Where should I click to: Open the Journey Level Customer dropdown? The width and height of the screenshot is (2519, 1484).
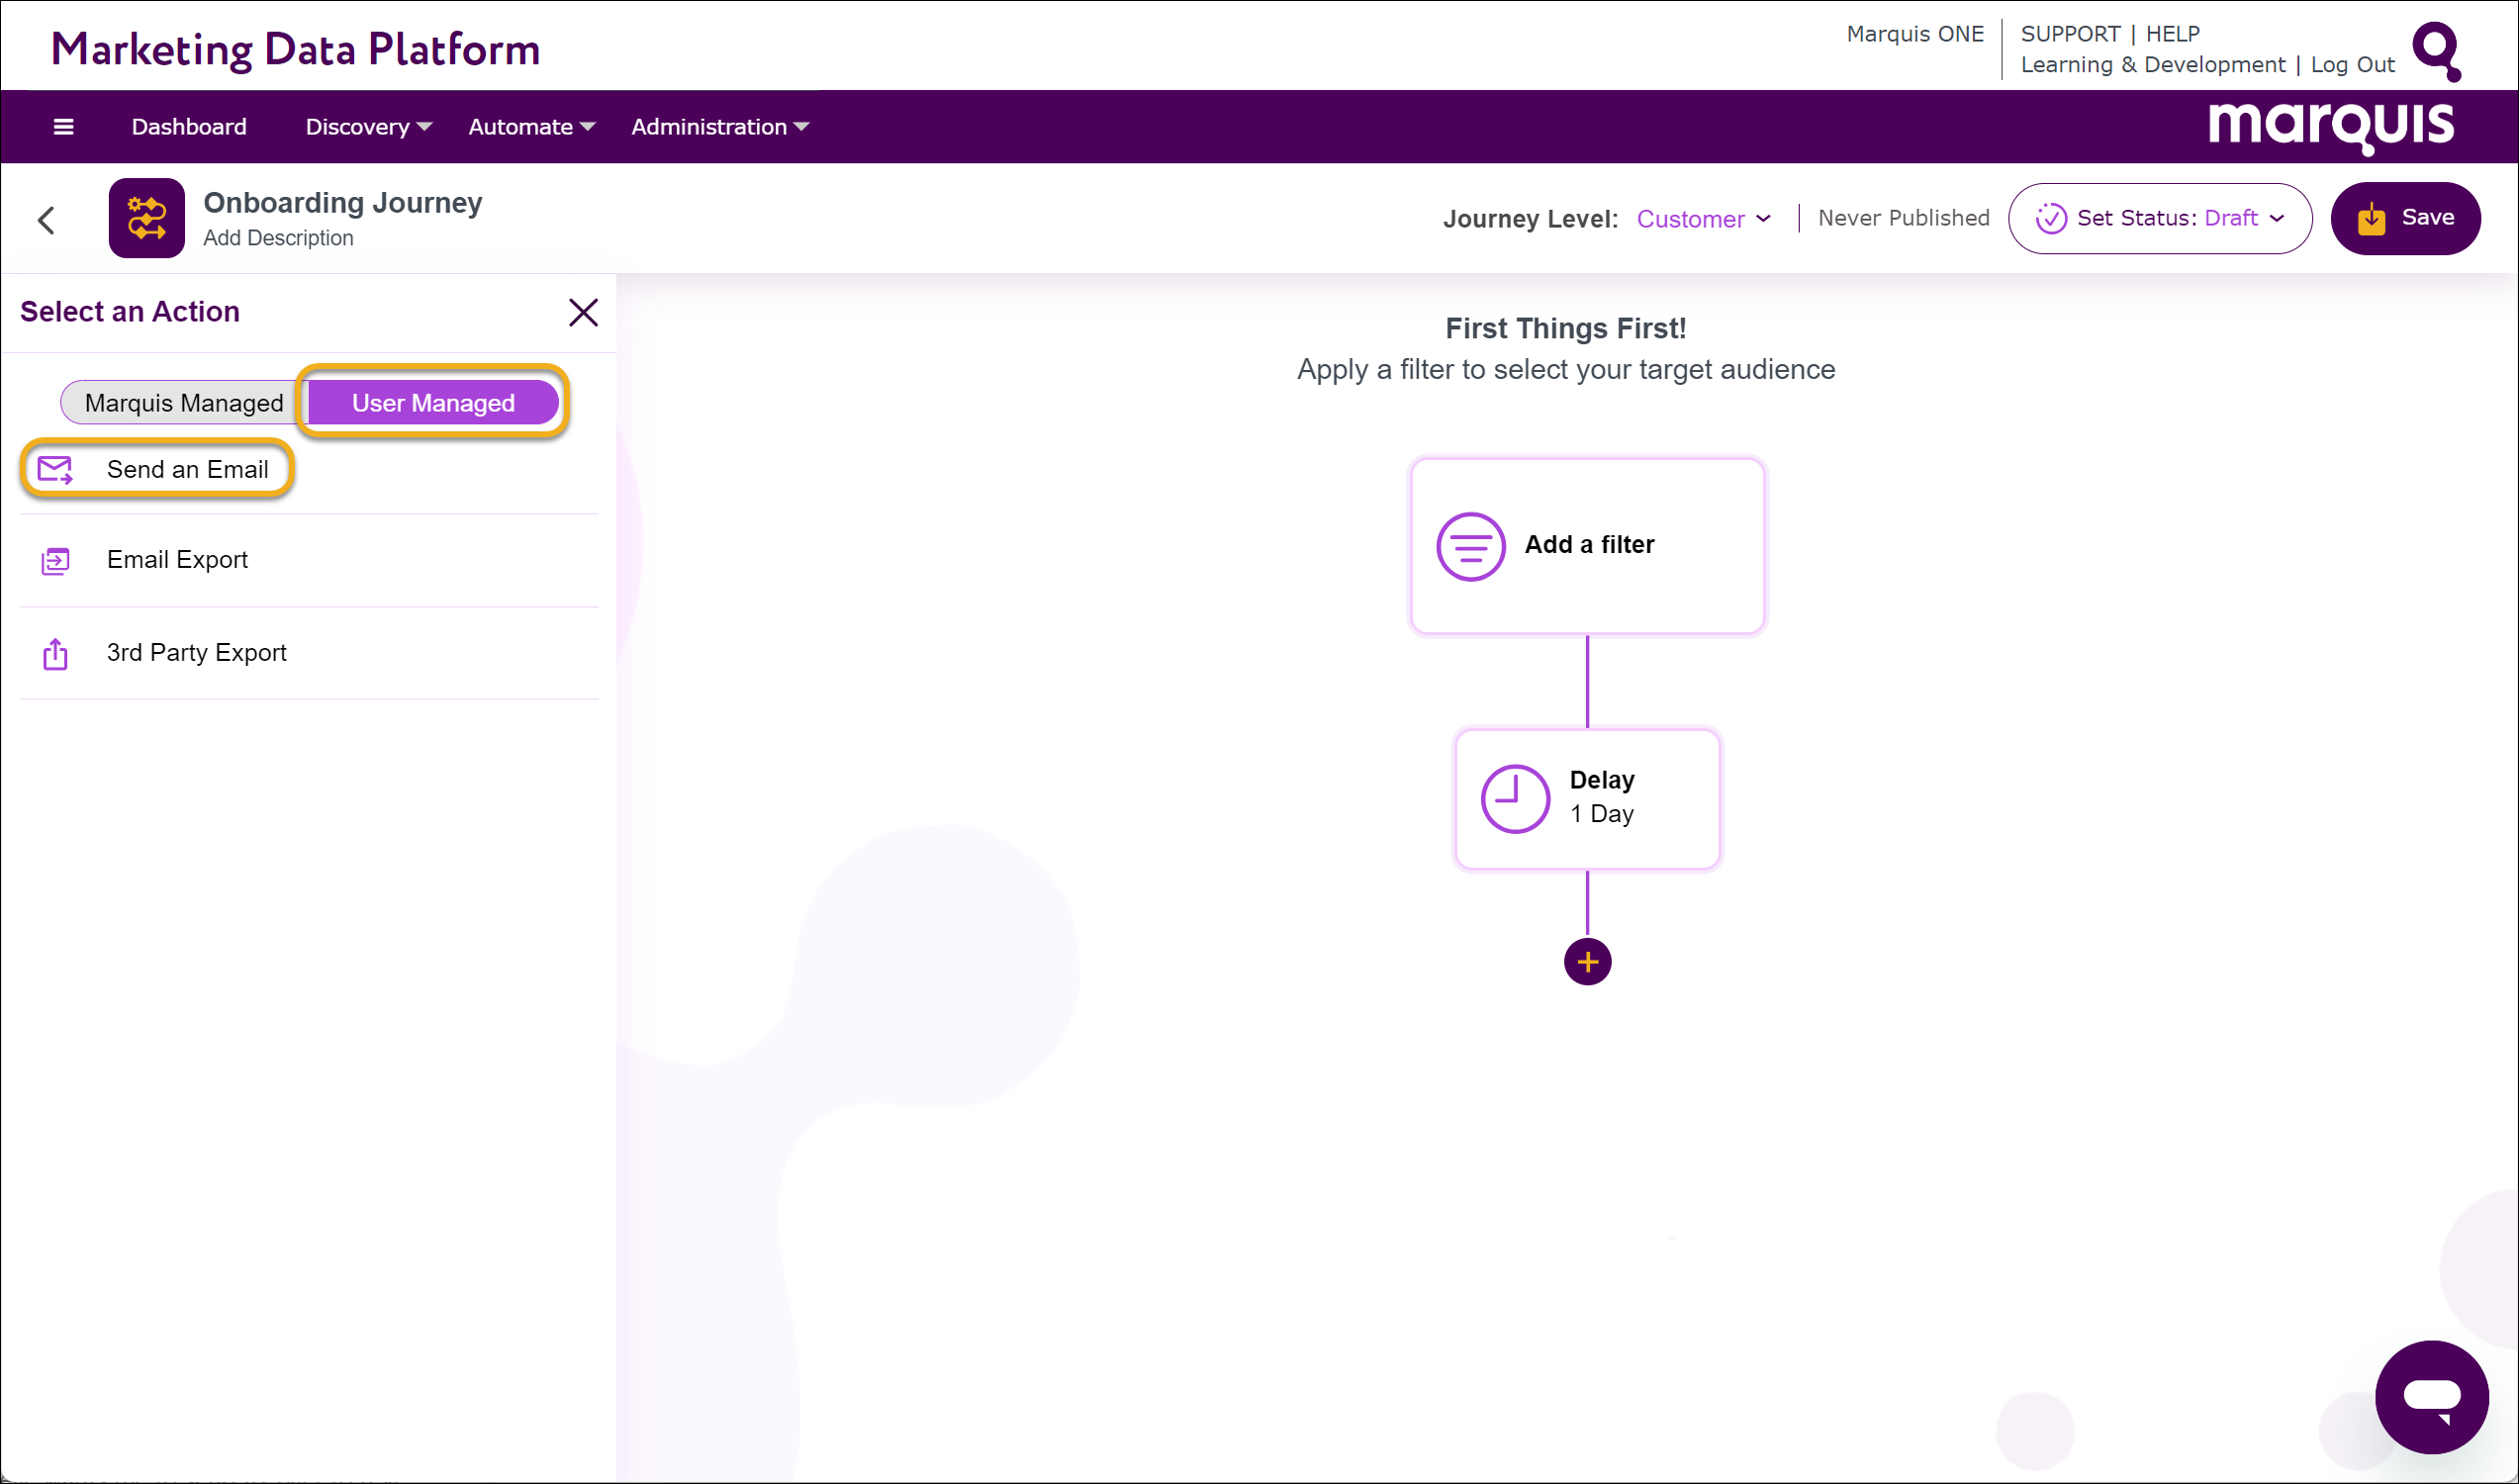pyautogui.click(x=1703, y=219)
